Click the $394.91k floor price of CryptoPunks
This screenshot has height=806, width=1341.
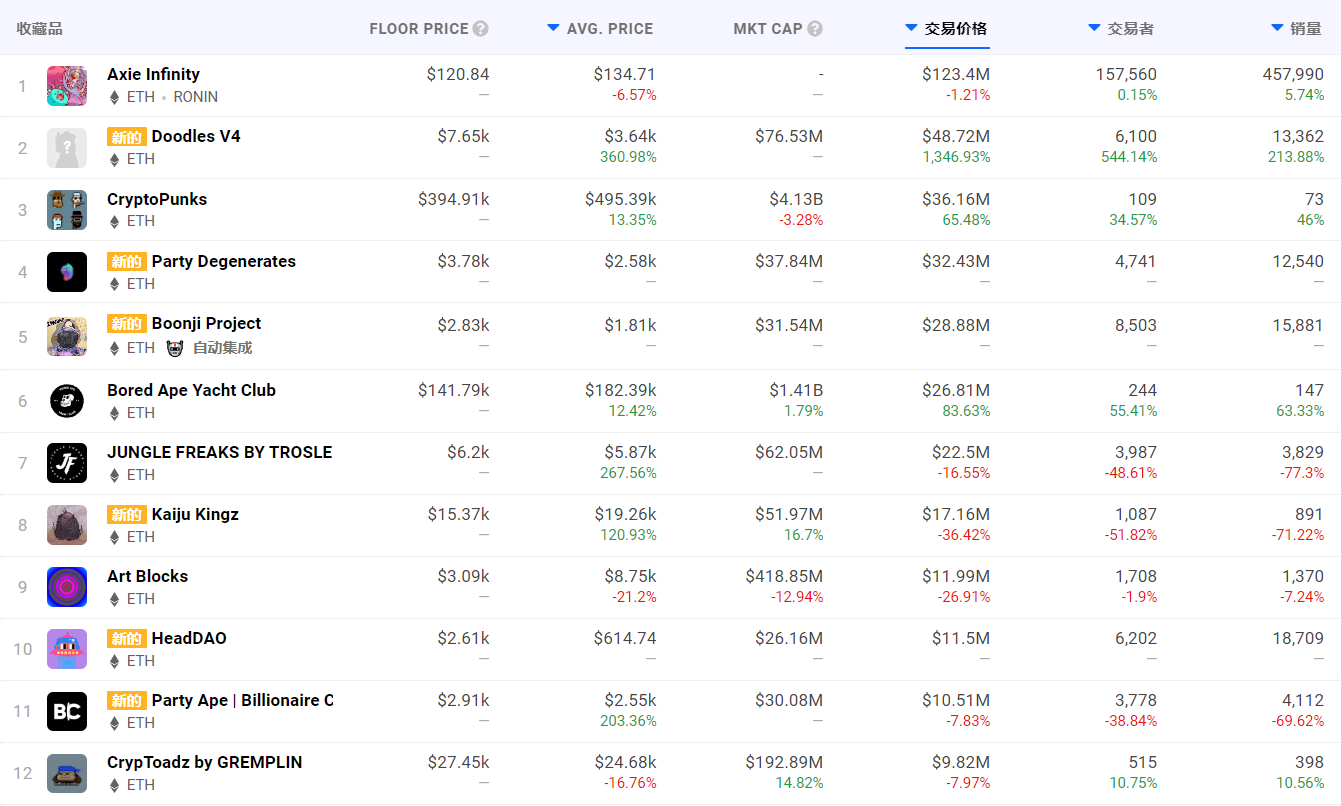tap(454, 199)
